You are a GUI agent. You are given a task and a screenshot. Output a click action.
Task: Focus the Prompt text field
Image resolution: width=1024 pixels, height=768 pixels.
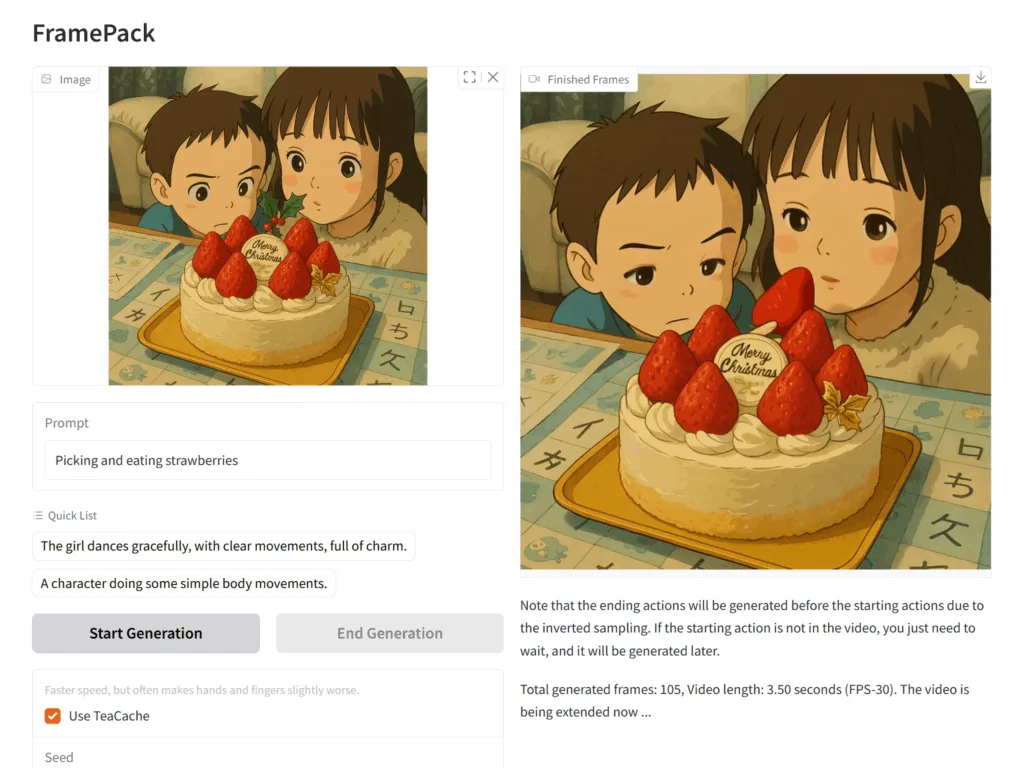(268, 461)
